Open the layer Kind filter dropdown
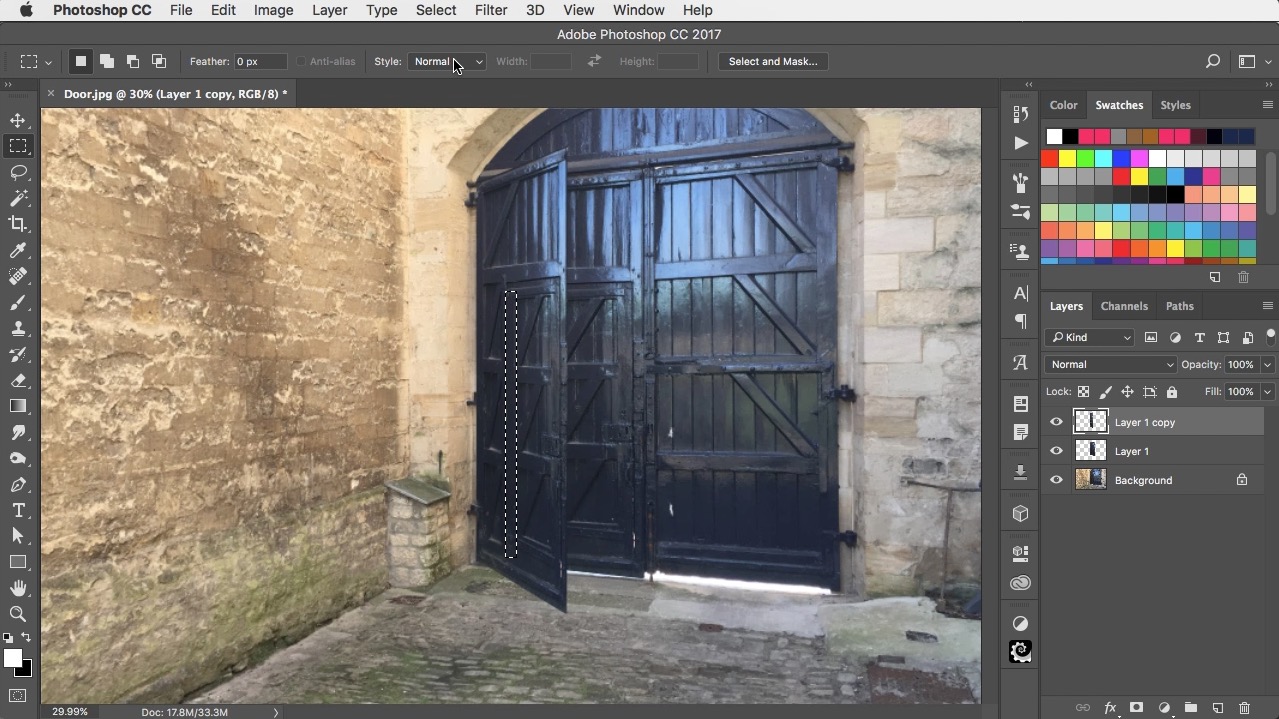 pos(1090,337)
